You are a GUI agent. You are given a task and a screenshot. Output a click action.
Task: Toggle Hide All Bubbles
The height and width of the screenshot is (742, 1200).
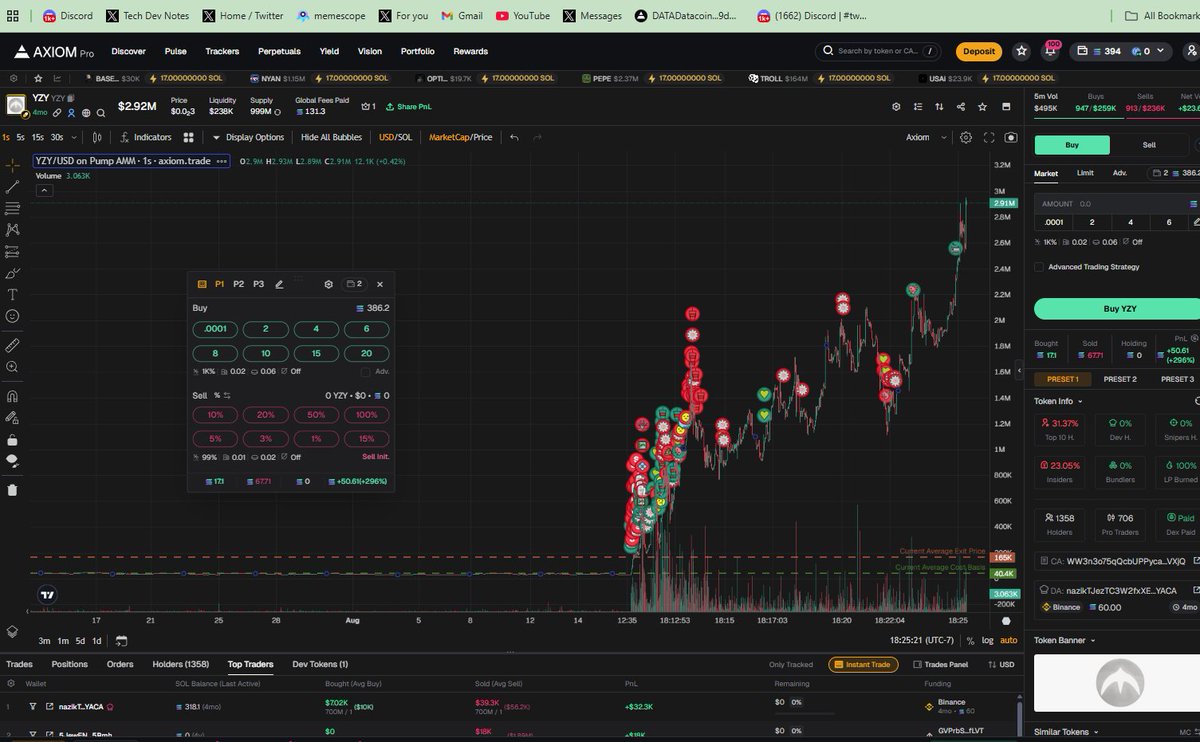point(331,137)
